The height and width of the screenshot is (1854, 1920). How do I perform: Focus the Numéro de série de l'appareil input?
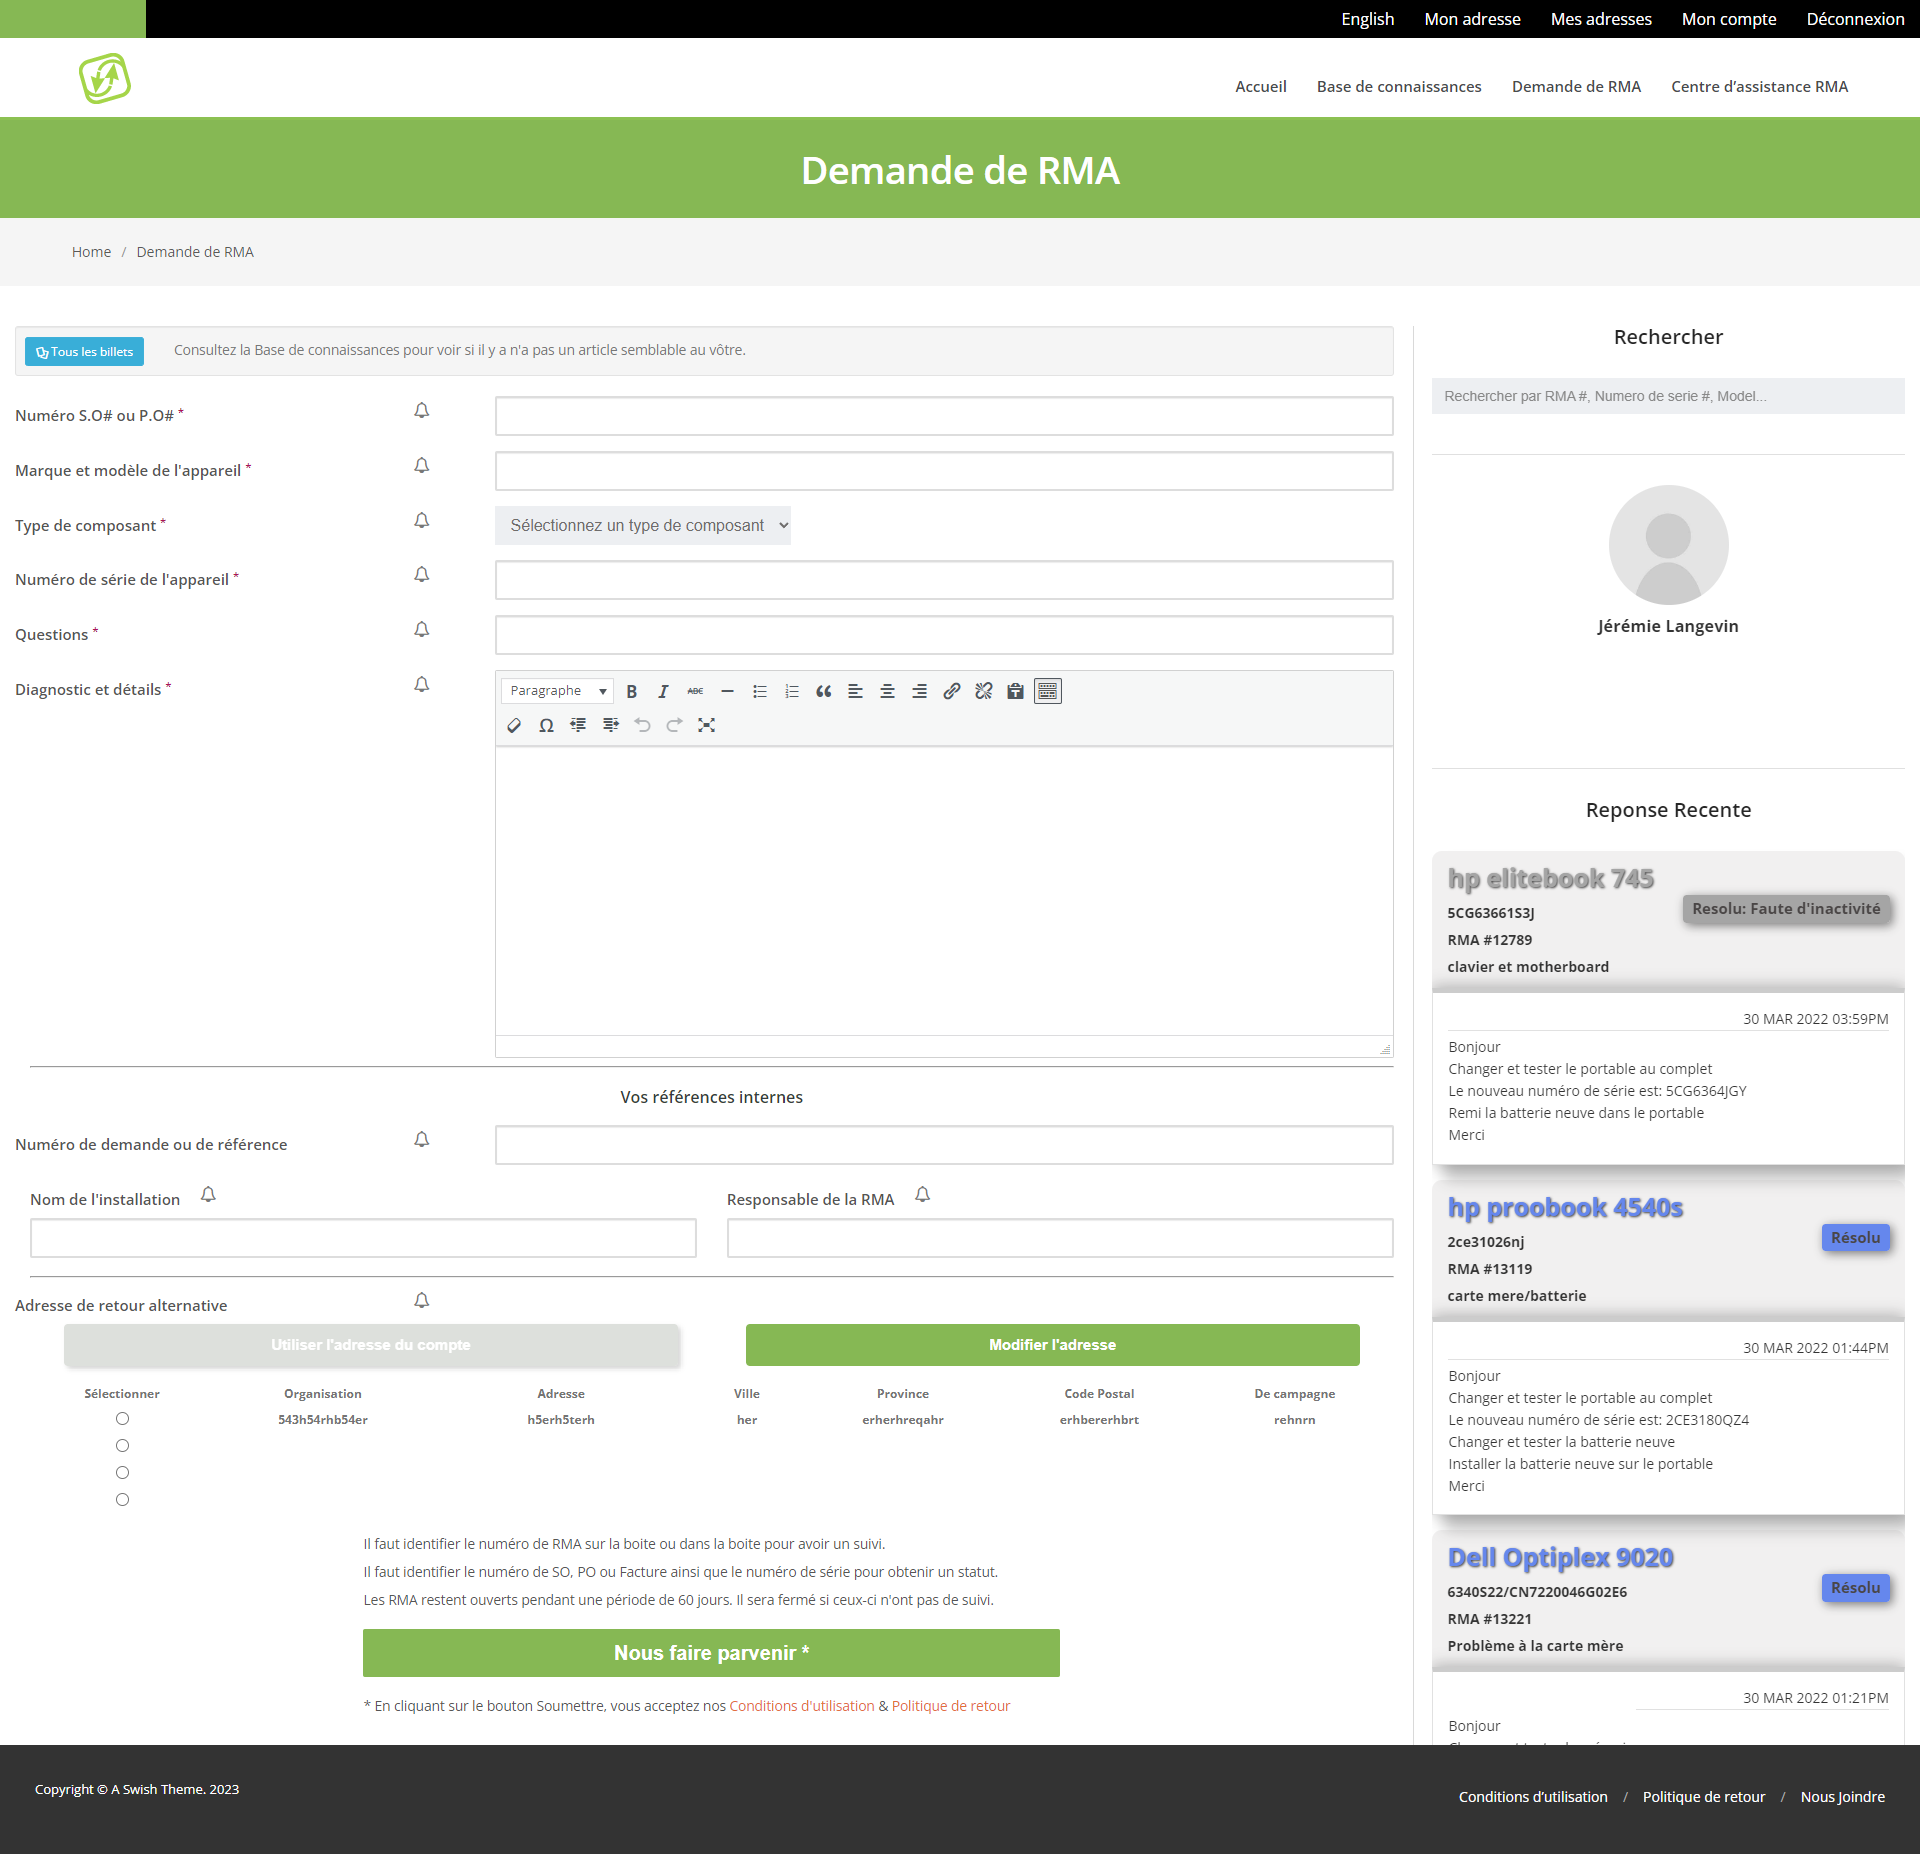[x=944, y=580]
